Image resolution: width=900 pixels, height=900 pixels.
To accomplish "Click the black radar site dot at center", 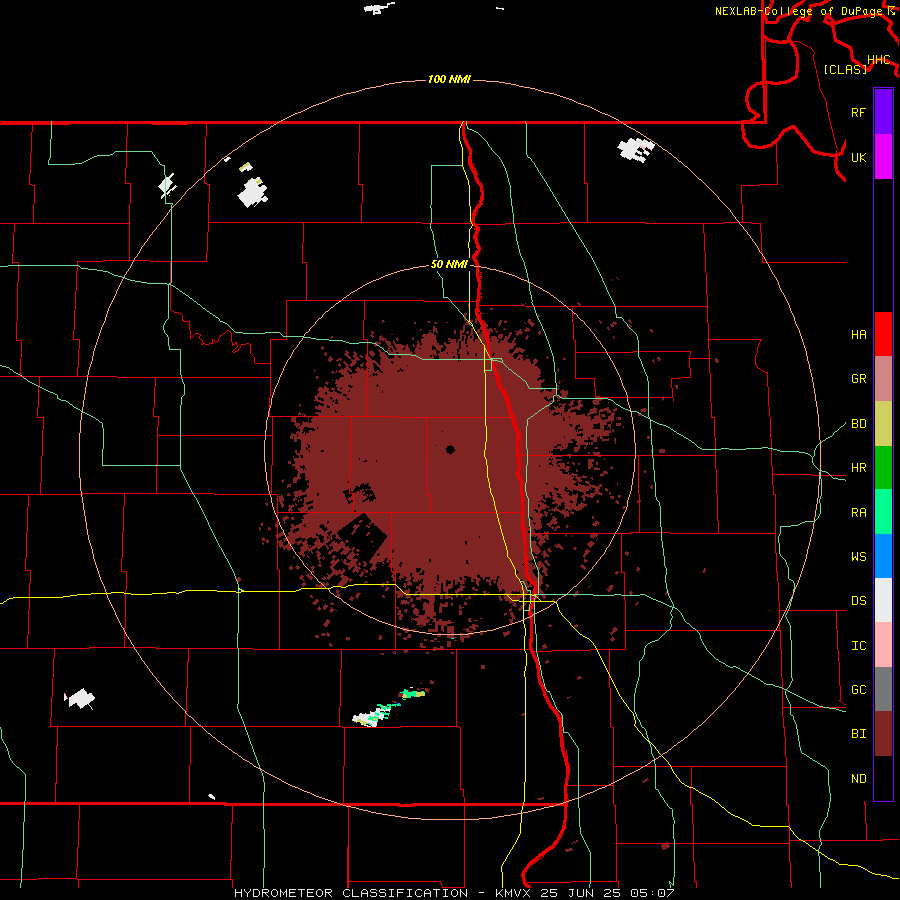I will pyautogui.click(x=450, y=450).
